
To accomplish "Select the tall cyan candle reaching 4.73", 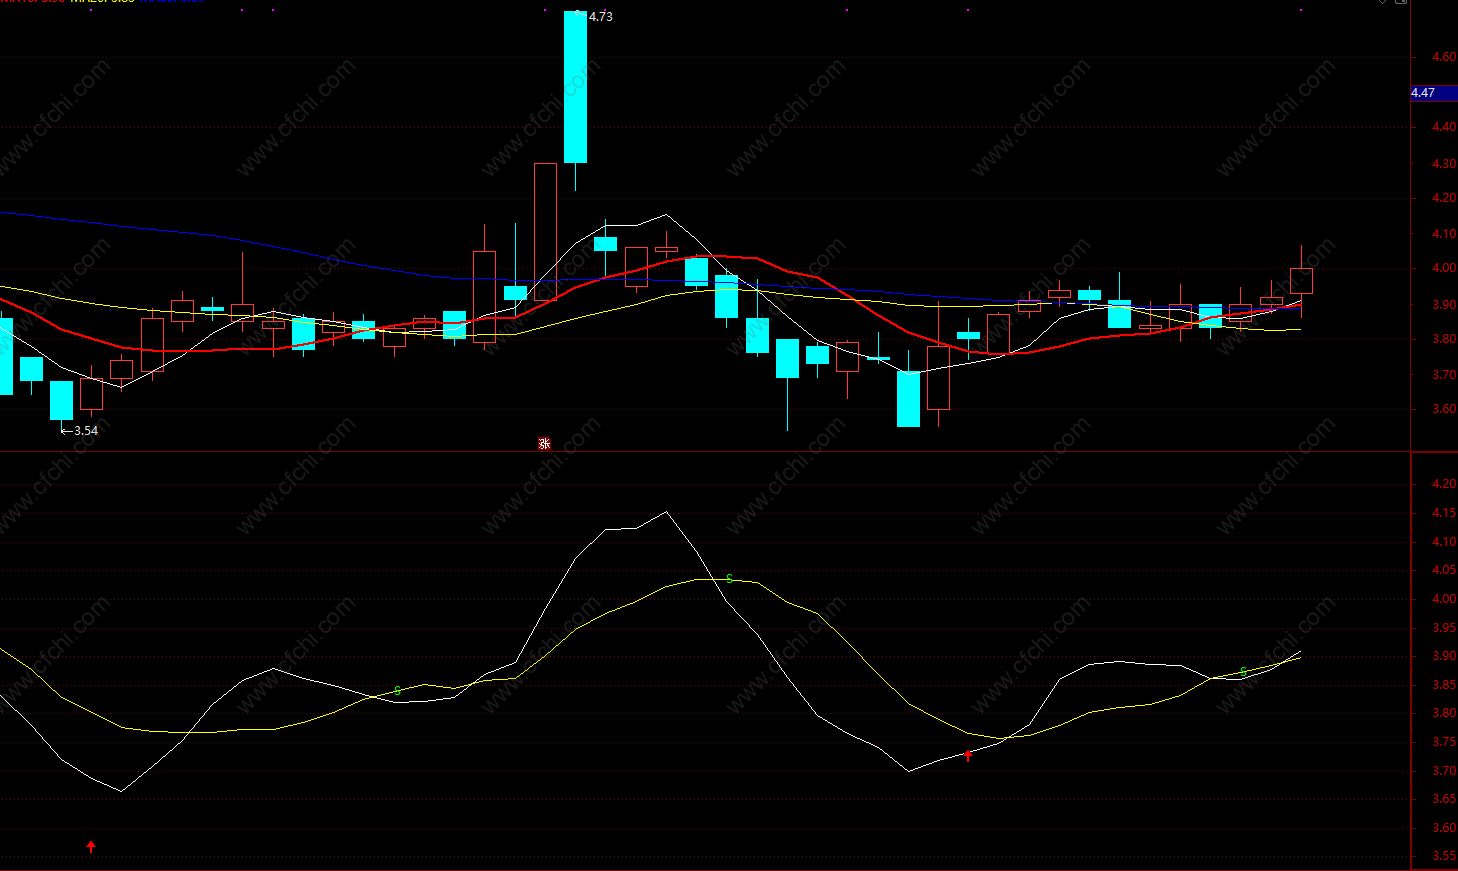I will click(x=575, y=87).
